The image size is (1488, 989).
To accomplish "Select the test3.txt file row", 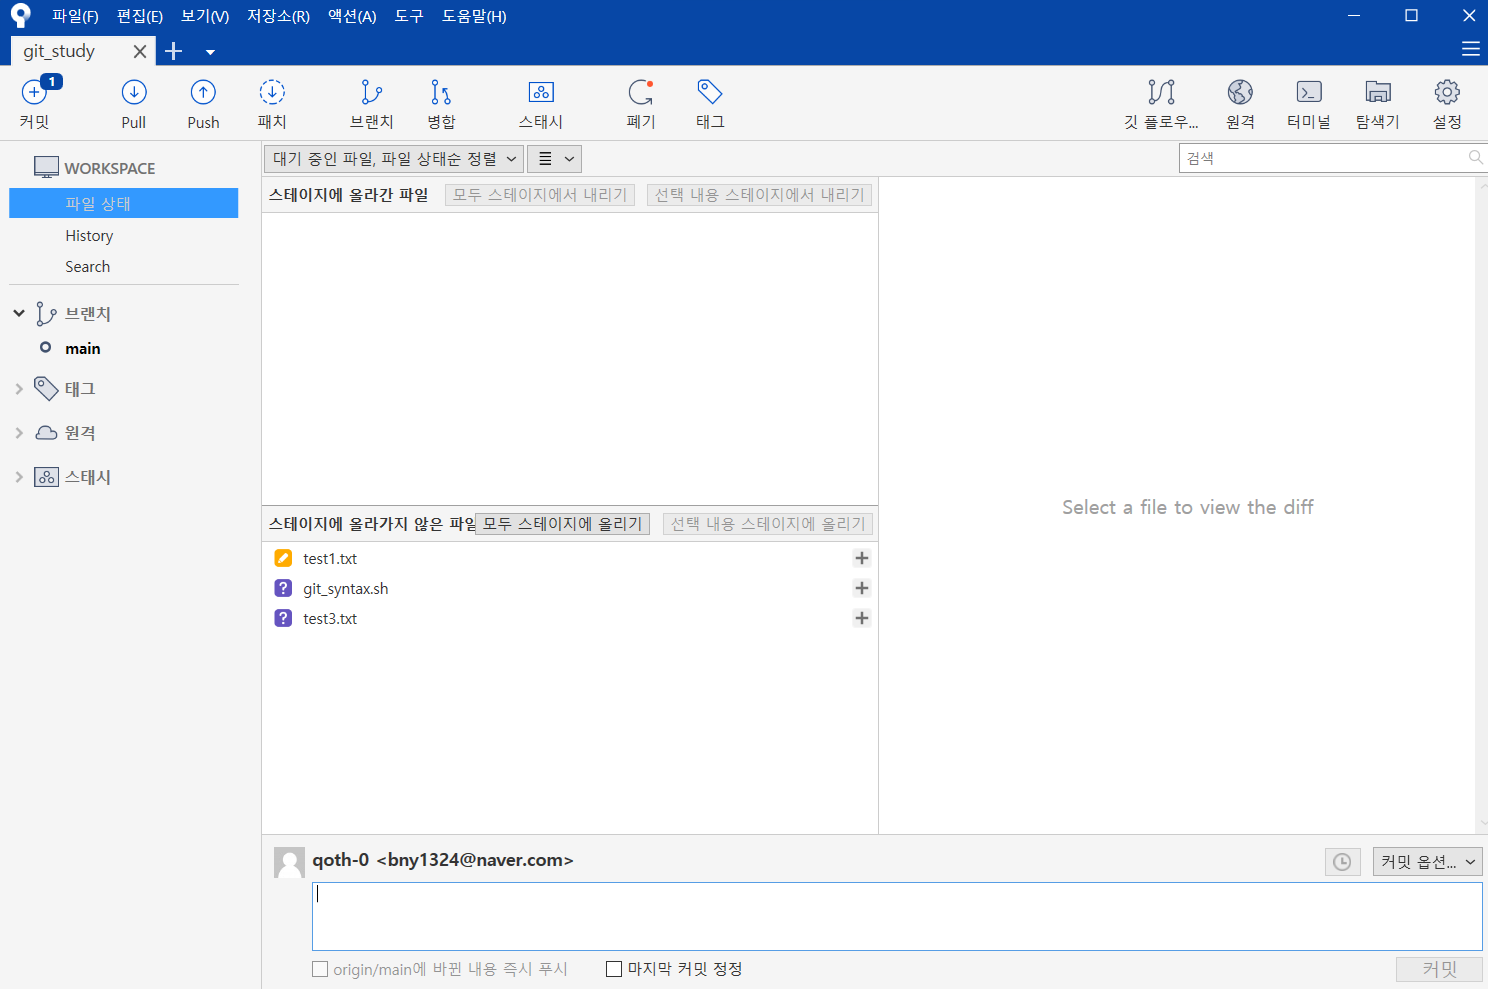I will pos(570,618).
